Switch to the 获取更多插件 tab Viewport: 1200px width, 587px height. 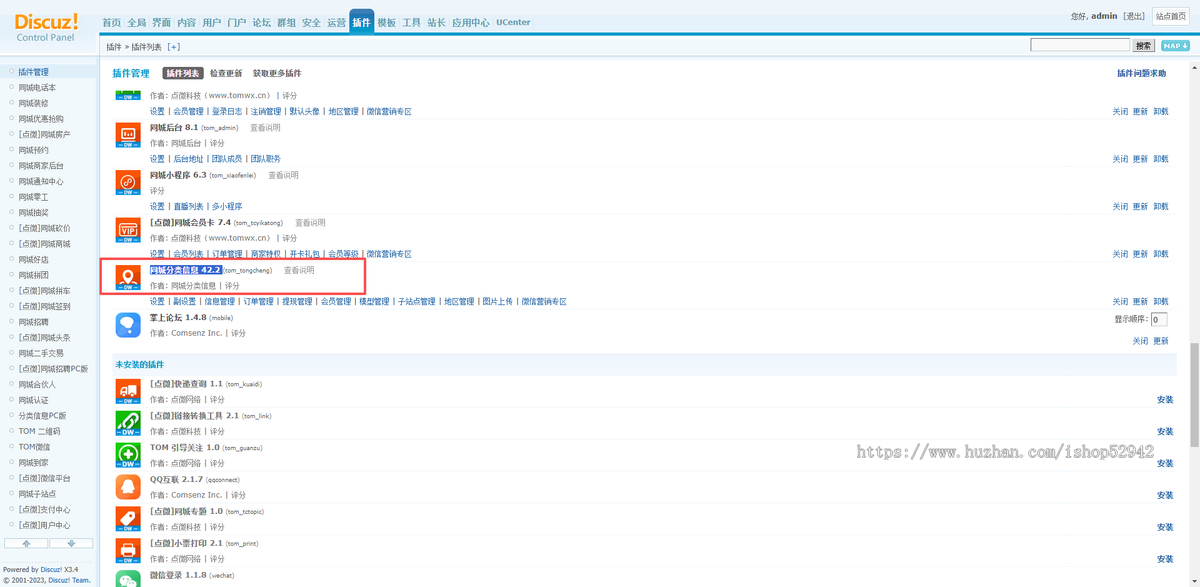[x=277, y=73]
